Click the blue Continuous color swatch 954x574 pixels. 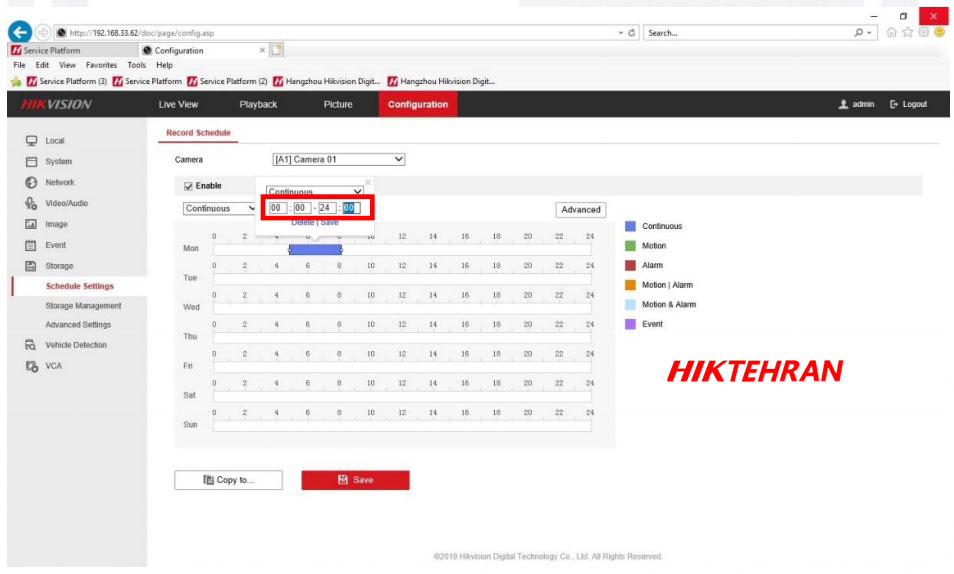[x=630, y=226]
